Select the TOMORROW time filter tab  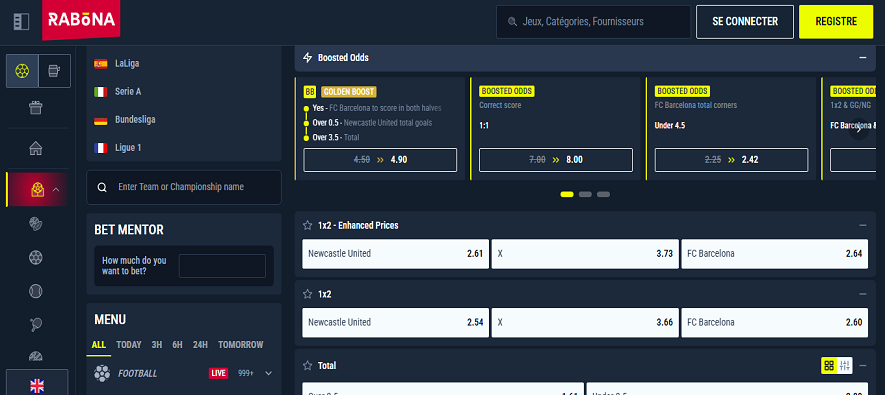(x=240, y=345)
